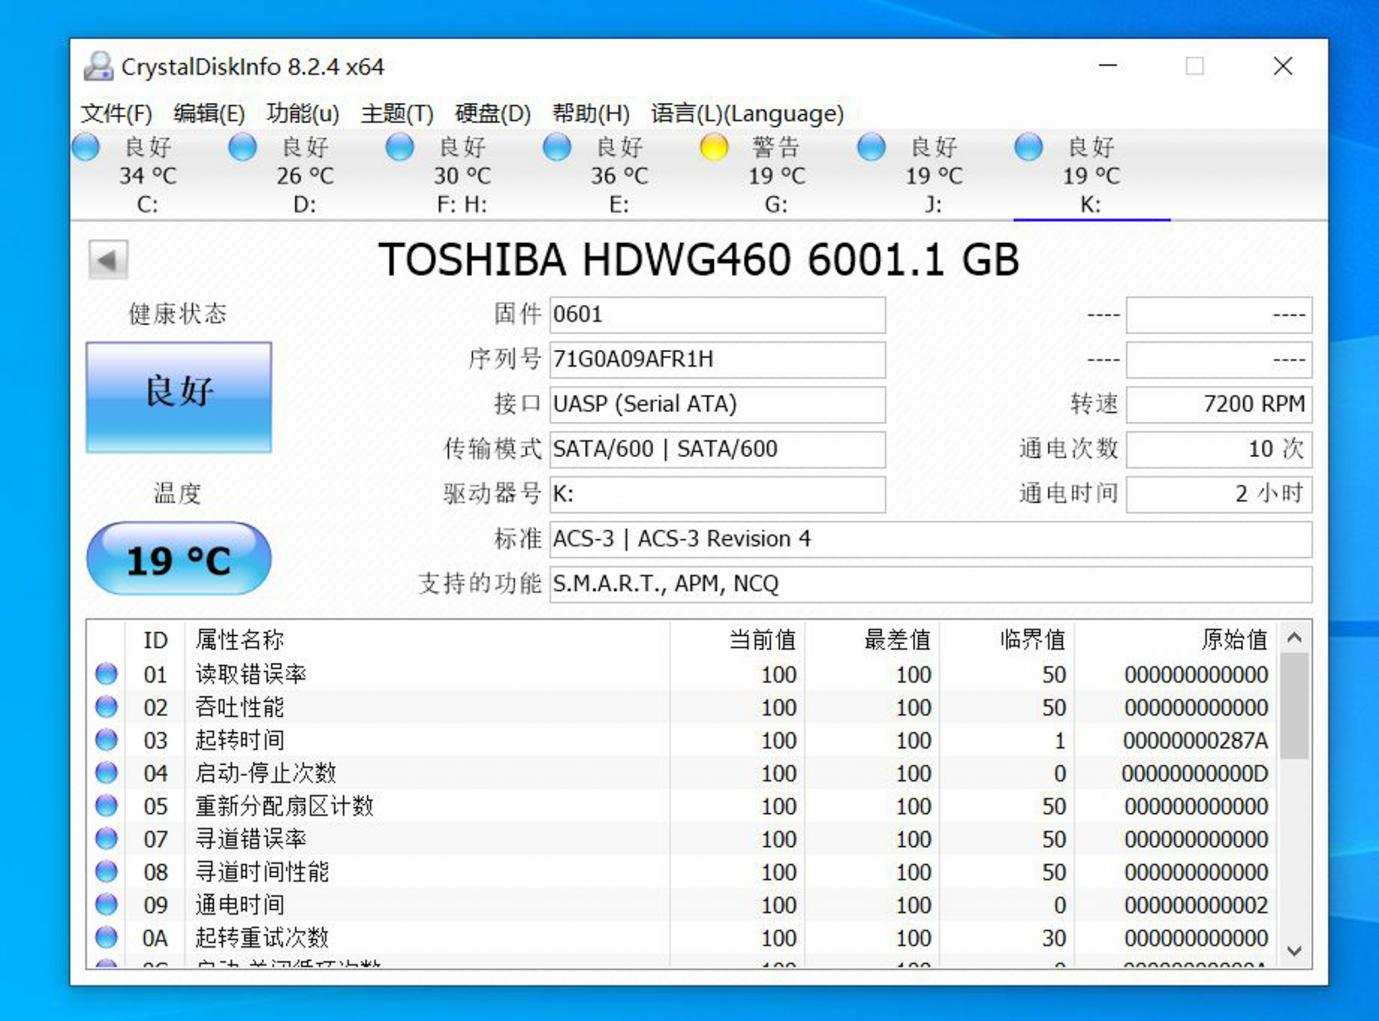This screenshot has width=1379, height=1021.
Task: Click status dot for attribute 04 启动-停止次数
Action: (107, 773)
